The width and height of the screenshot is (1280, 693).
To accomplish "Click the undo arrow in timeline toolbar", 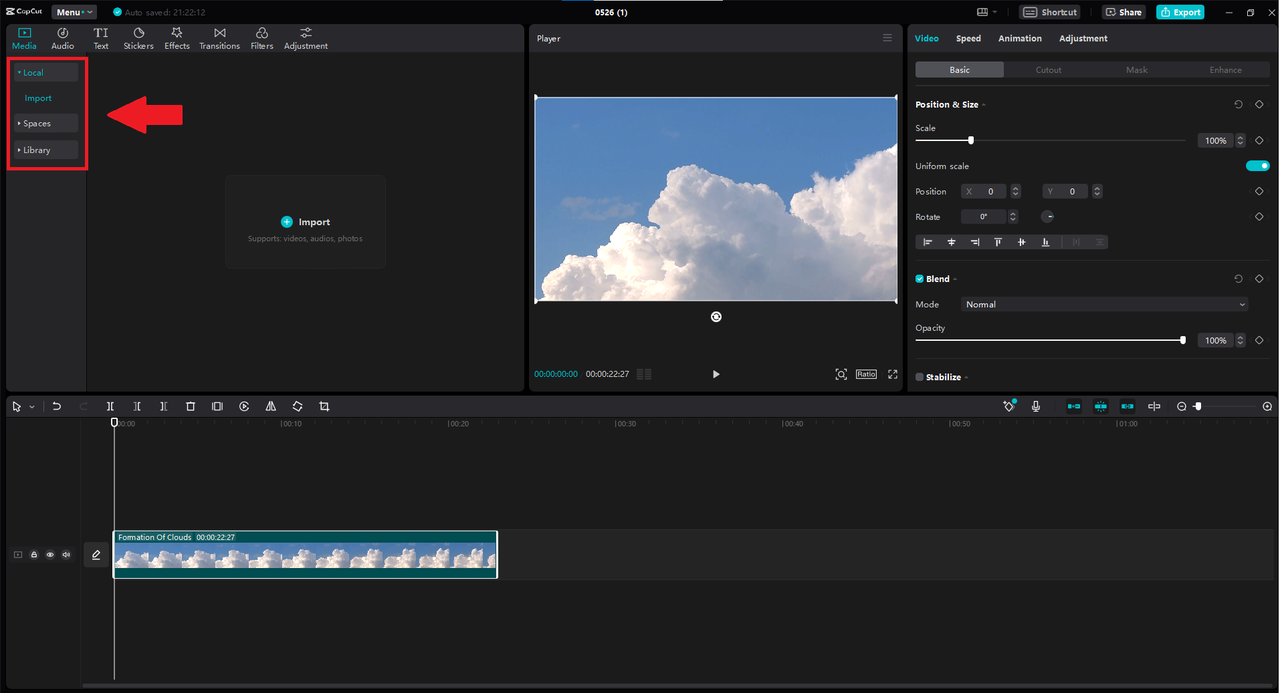I will point(57,407).
